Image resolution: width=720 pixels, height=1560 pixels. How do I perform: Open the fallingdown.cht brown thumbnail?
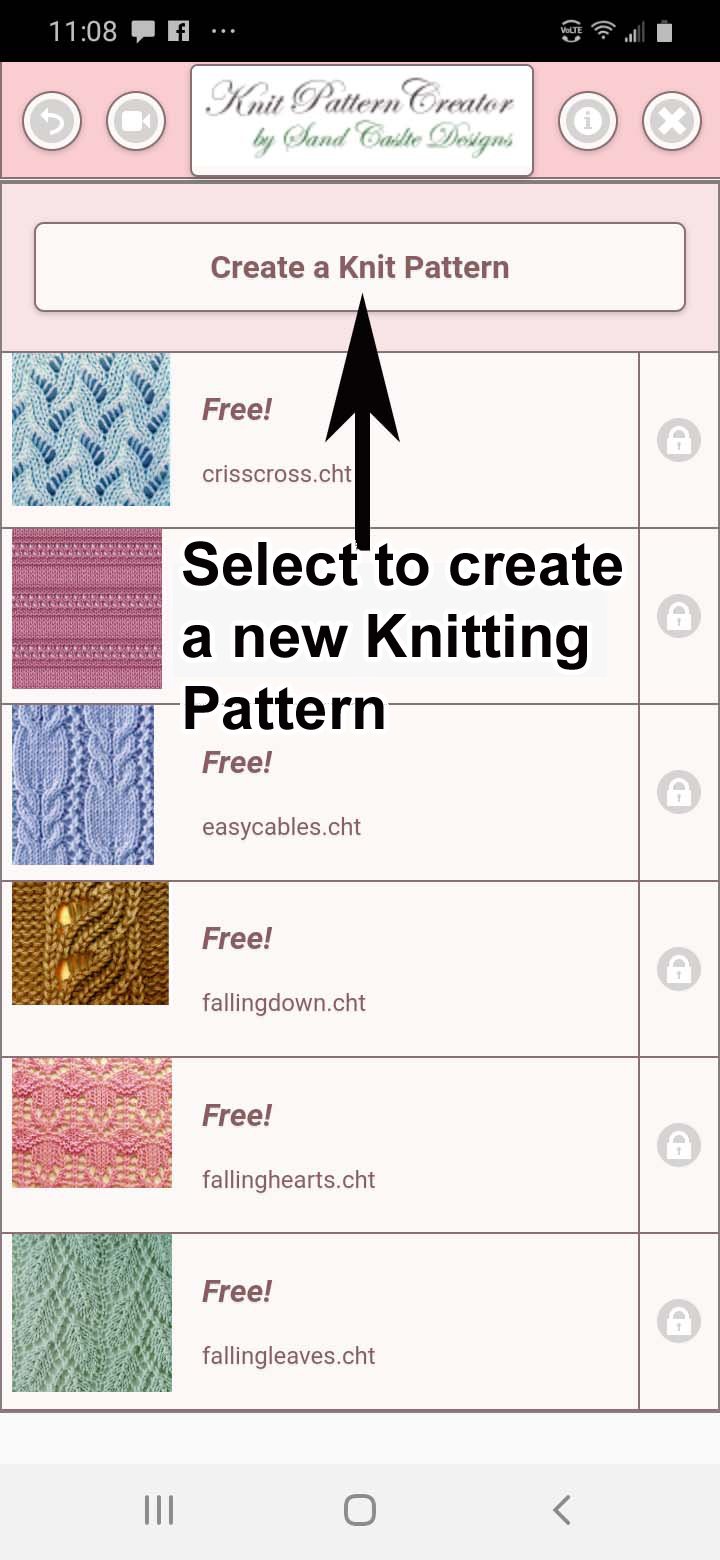[90, 943]
